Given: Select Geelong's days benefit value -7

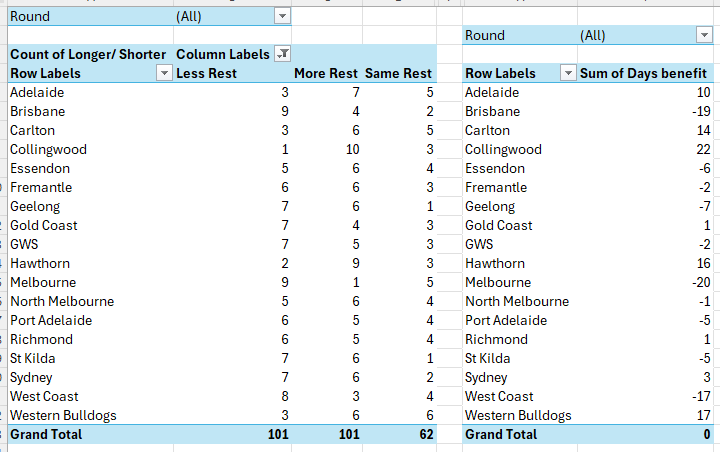Looking at the screenshot, I should (x=705, y=206).
